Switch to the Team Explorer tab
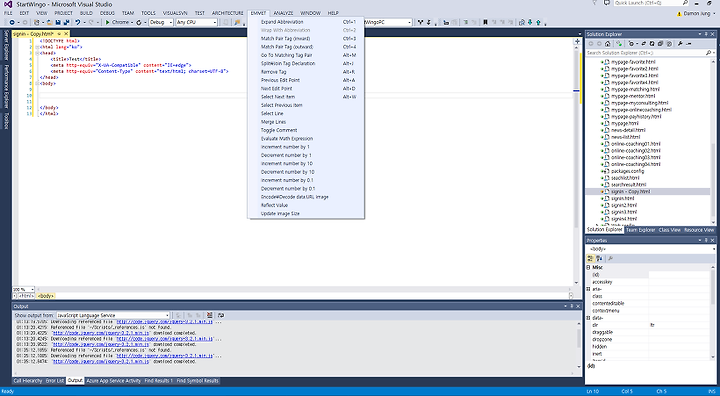This screenshot has width=720, height=396. [641, 230]
